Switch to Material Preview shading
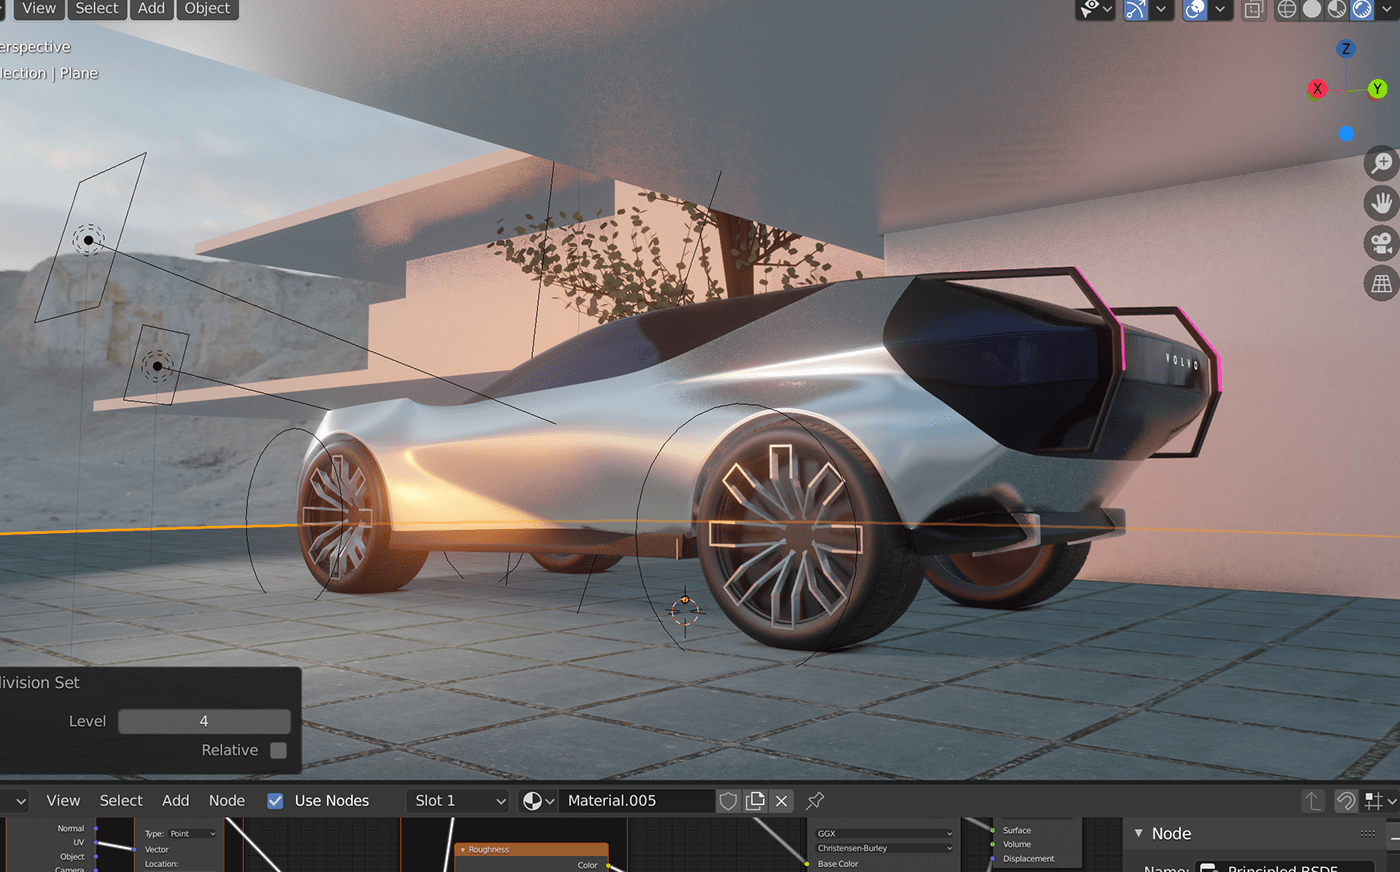Image resolution: width=1400 pixels, height=872 pixels. click(1337, 9)
